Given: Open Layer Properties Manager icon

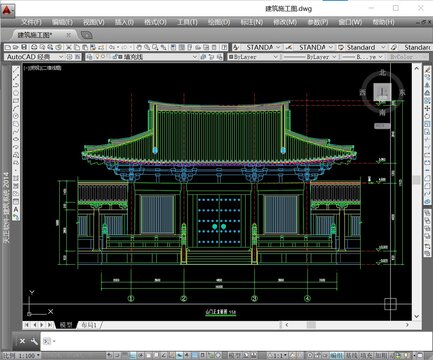Looking at the screenshot, I should (89, 57).
